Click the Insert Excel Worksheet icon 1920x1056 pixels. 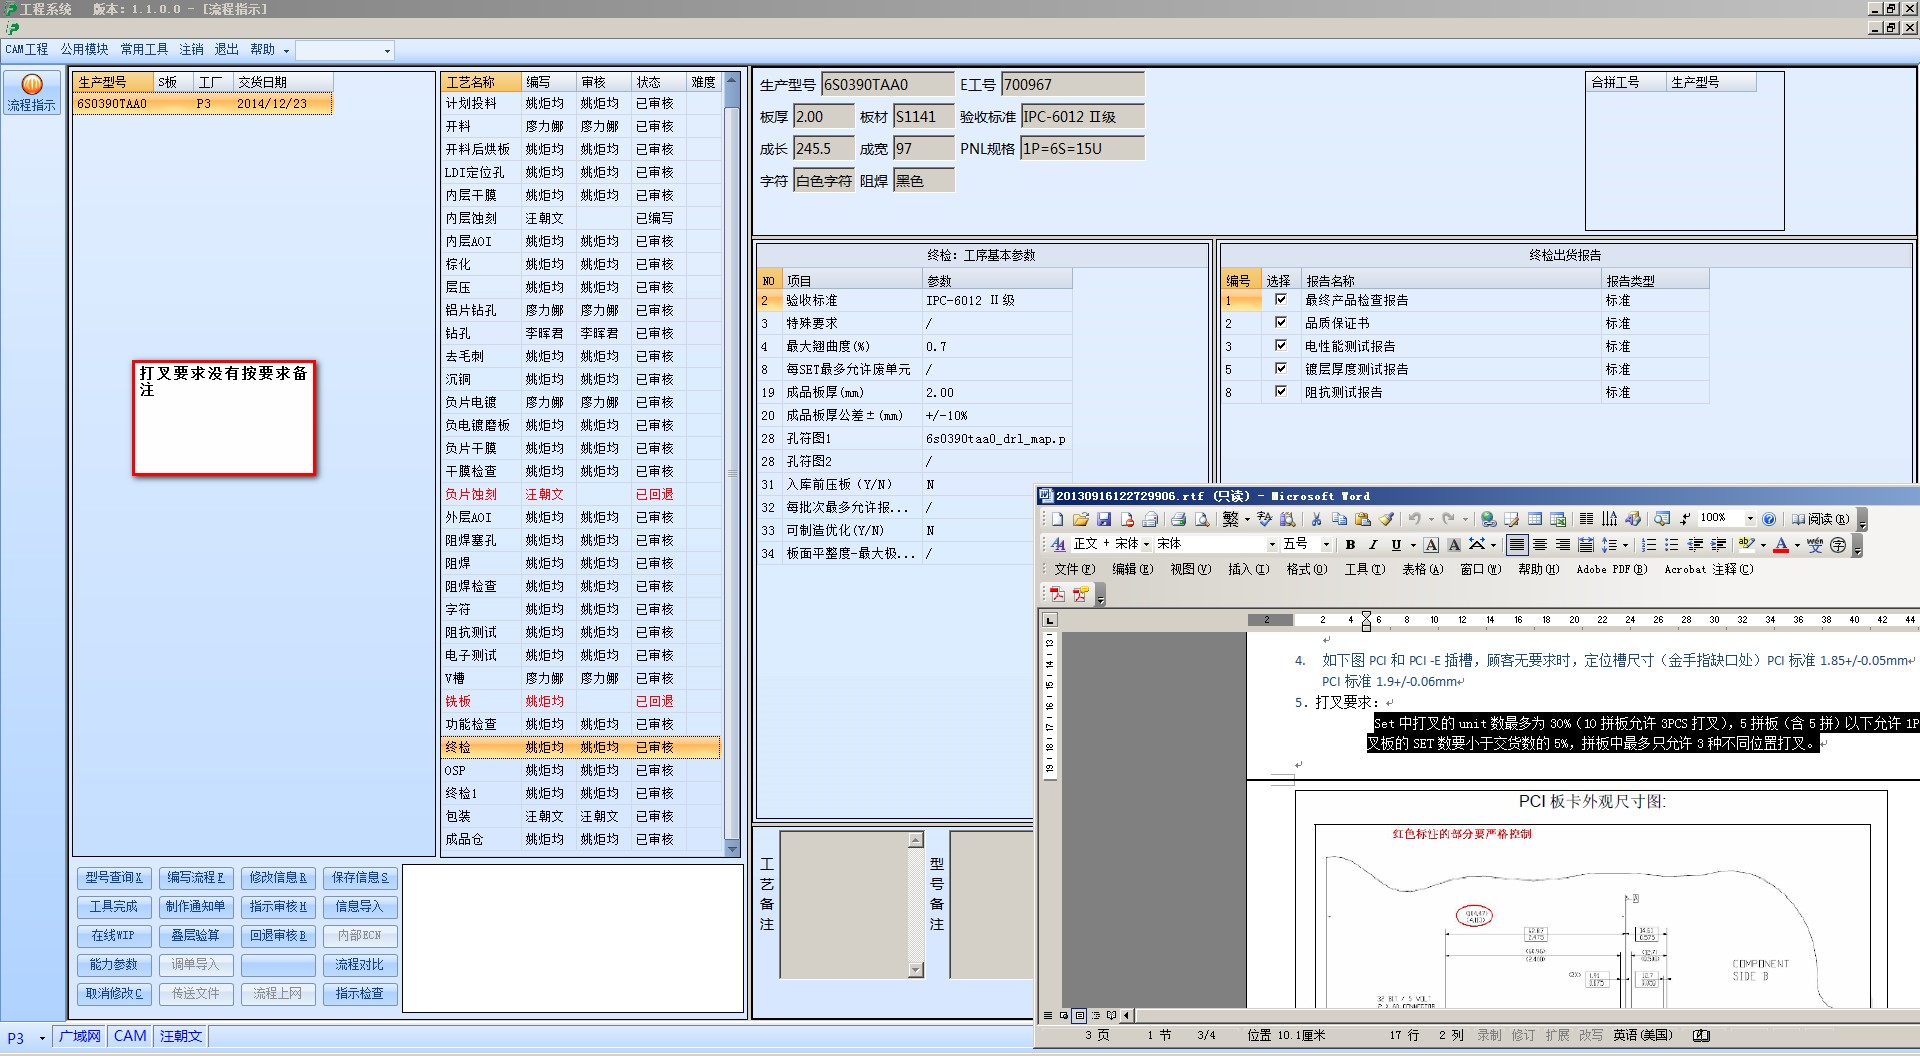(1558, 519)
